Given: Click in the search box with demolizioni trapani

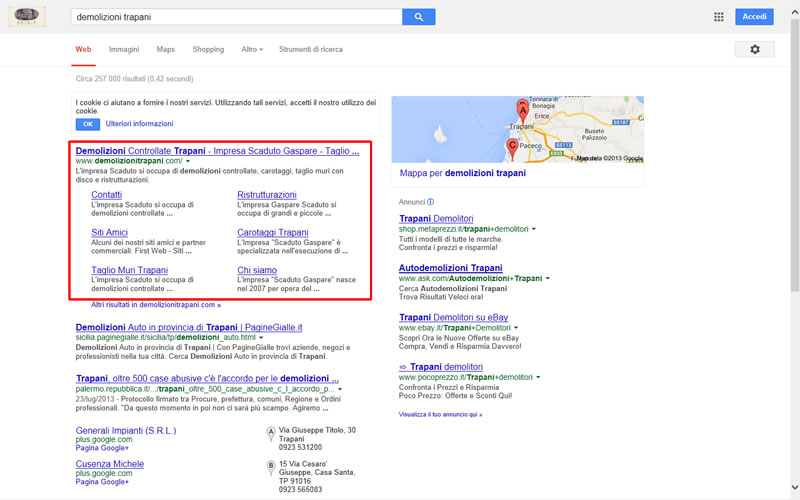Looking at the screenshot, I should [x=236, y=17].
